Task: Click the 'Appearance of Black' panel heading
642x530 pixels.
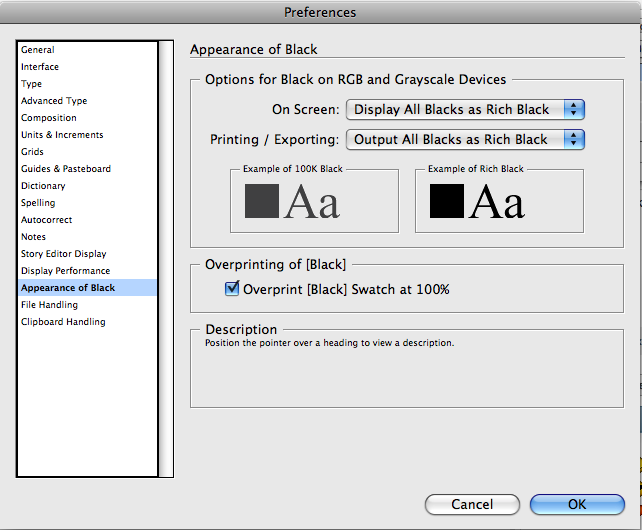Action: (253, 50)
